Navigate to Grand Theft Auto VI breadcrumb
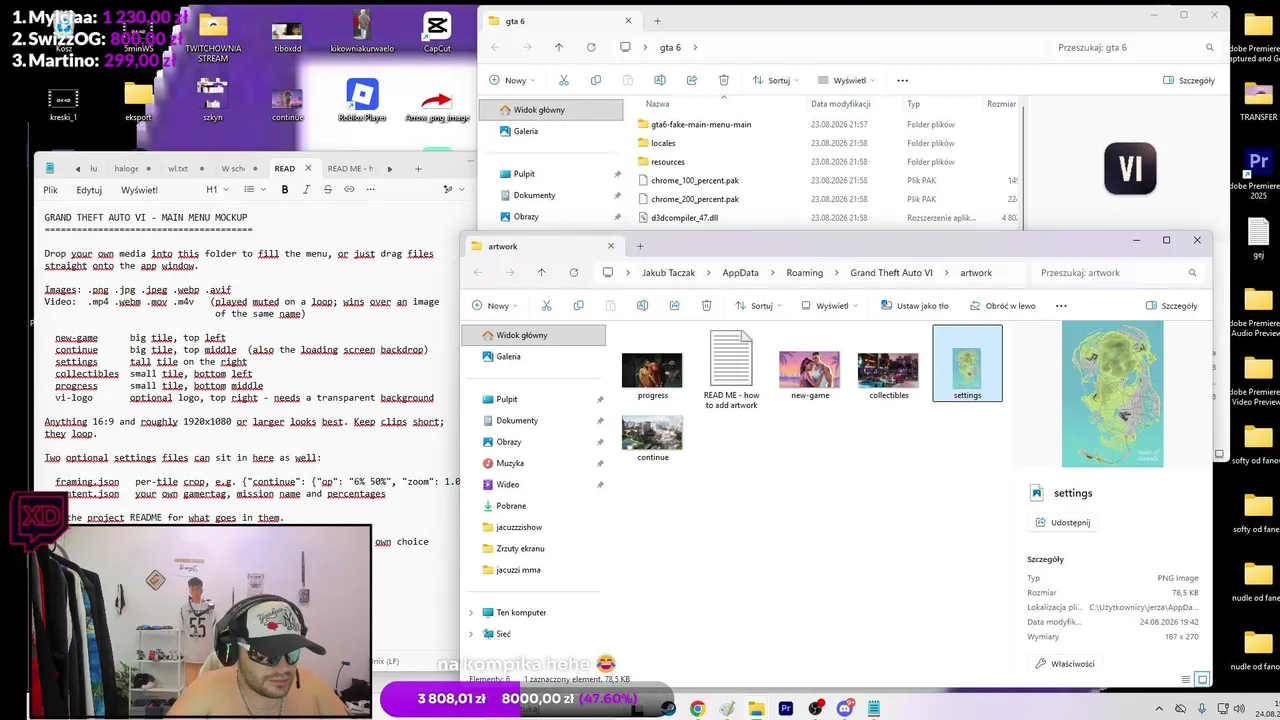The width and height of the screenshot is (1280, 720). point(891,272)
